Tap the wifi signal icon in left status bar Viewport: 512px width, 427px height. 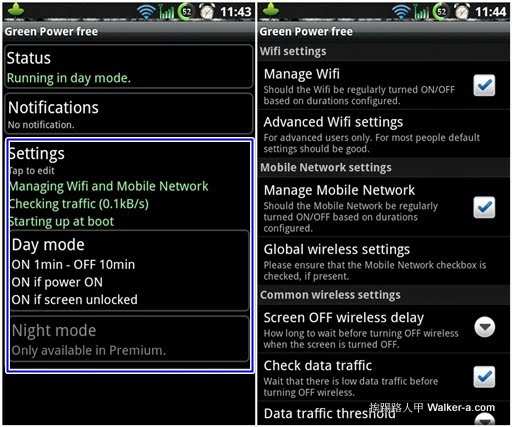(x=146, y=12)
